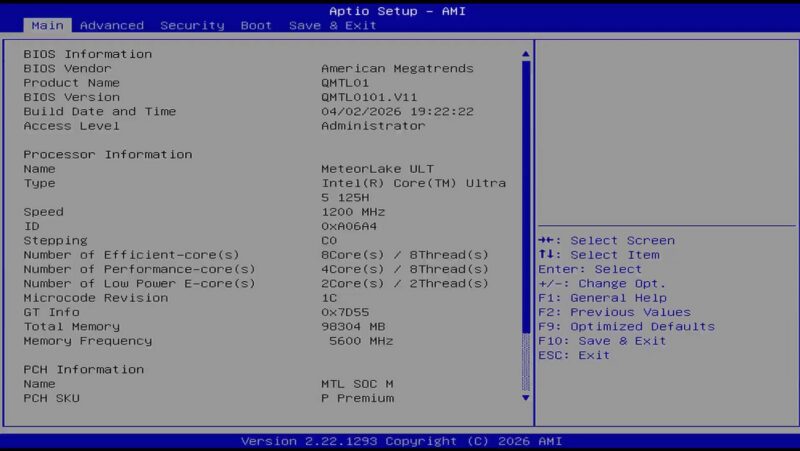Select the Memory Frequency value 5600 MHz
The height and width of the screenshot is (451, 800).
[361, 341]
